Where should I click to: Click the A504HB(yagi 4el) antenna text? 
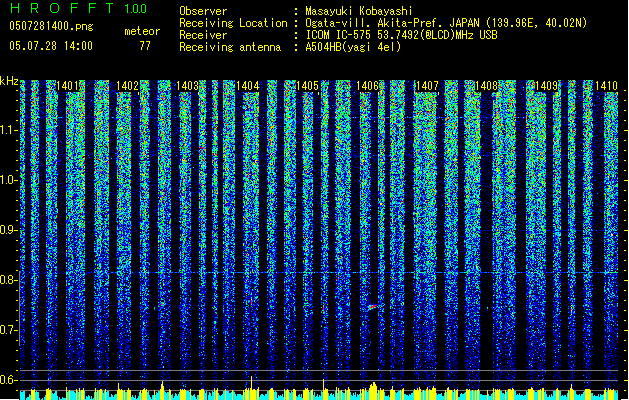click(353, 47)
